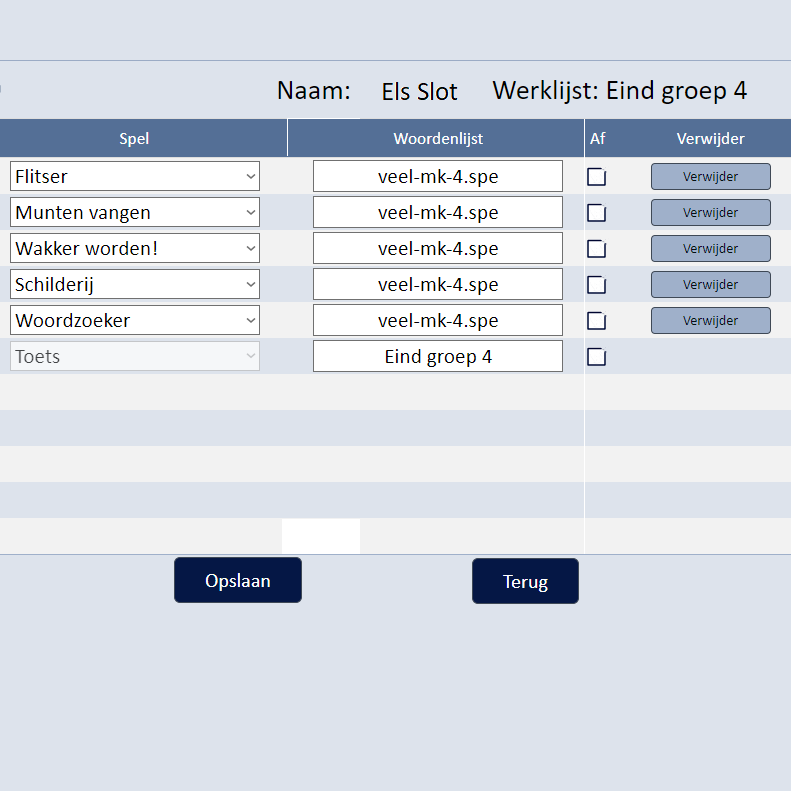
Task: Check the Af box for Munten vangen
Action: [x=596, y=213]
